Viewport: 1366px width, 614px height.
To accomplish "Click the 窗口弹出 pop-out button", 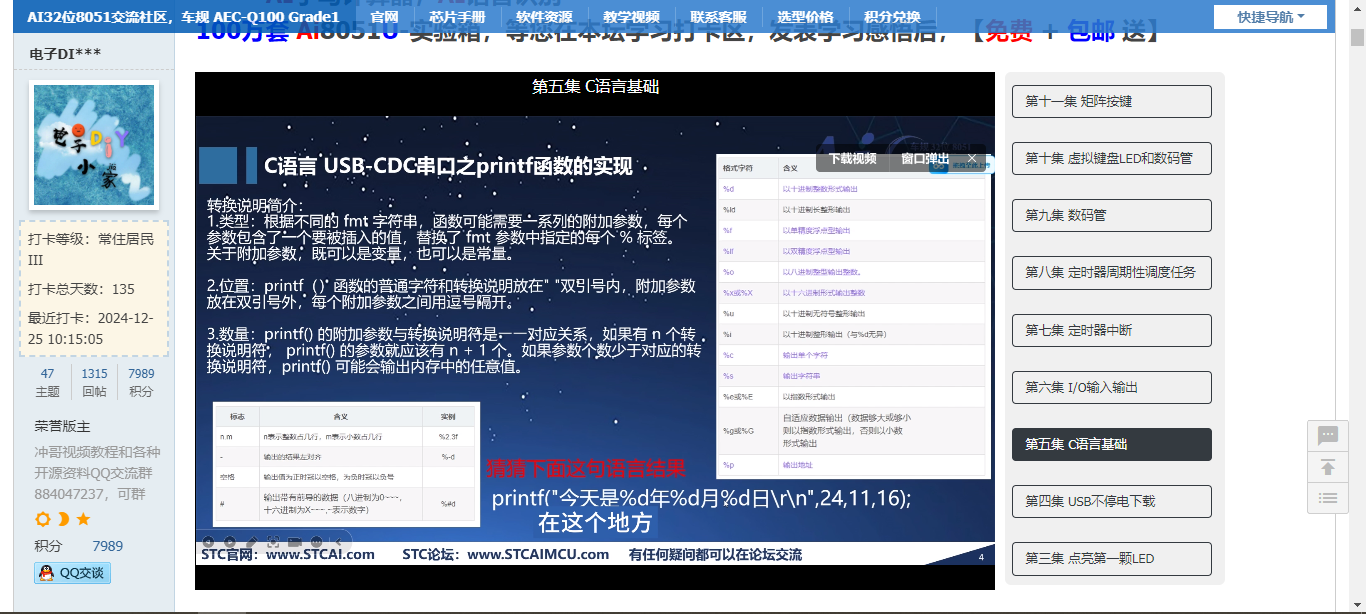I will [x=925, y=158].
